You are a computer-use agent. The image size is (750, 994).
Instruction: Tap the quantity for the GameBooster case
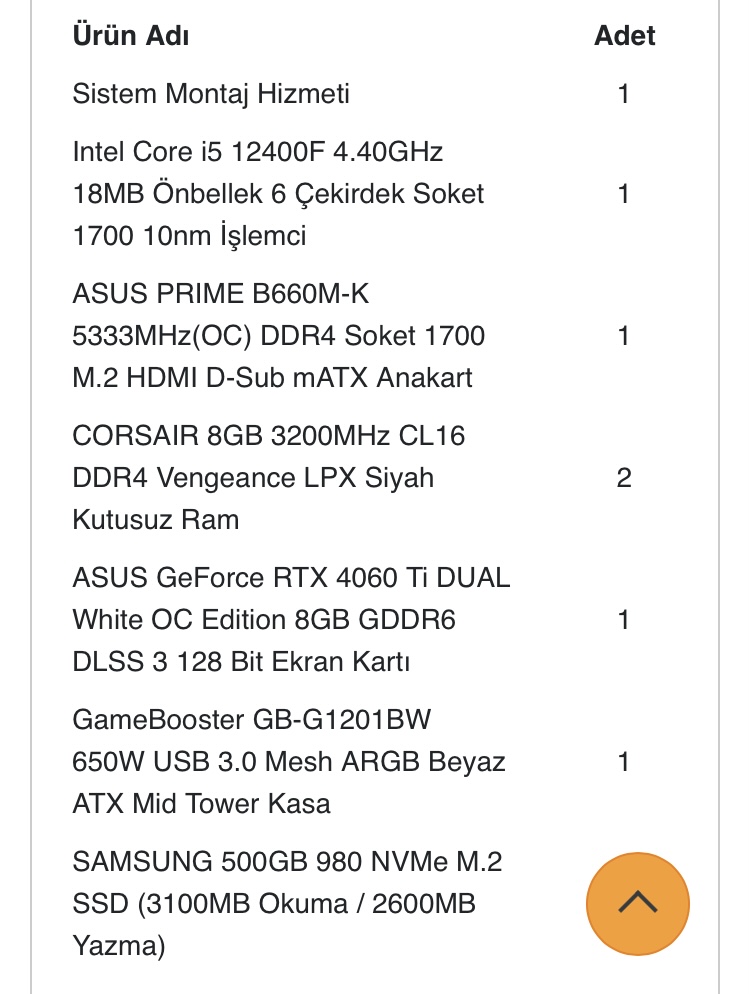624,762
